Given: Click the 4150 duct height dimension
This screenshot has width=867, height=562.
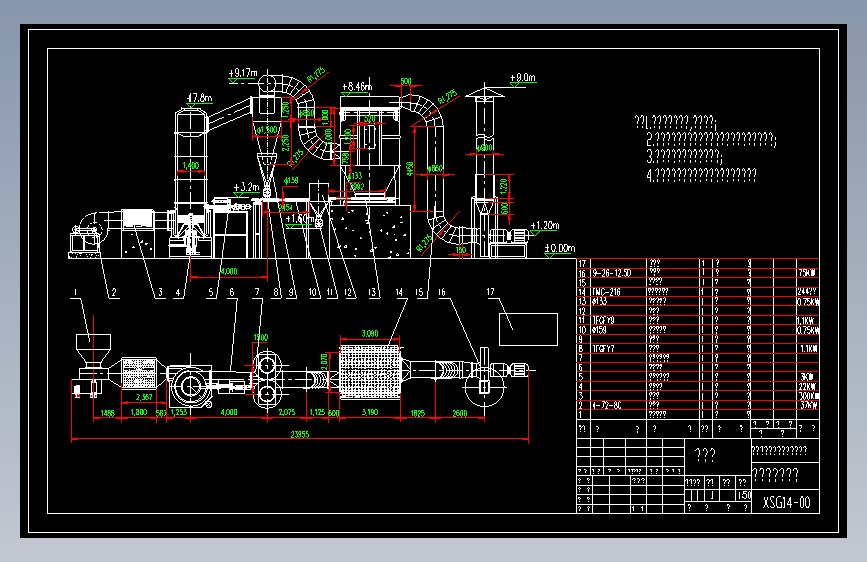Looking at the screenshot, I should click(410, 169).
